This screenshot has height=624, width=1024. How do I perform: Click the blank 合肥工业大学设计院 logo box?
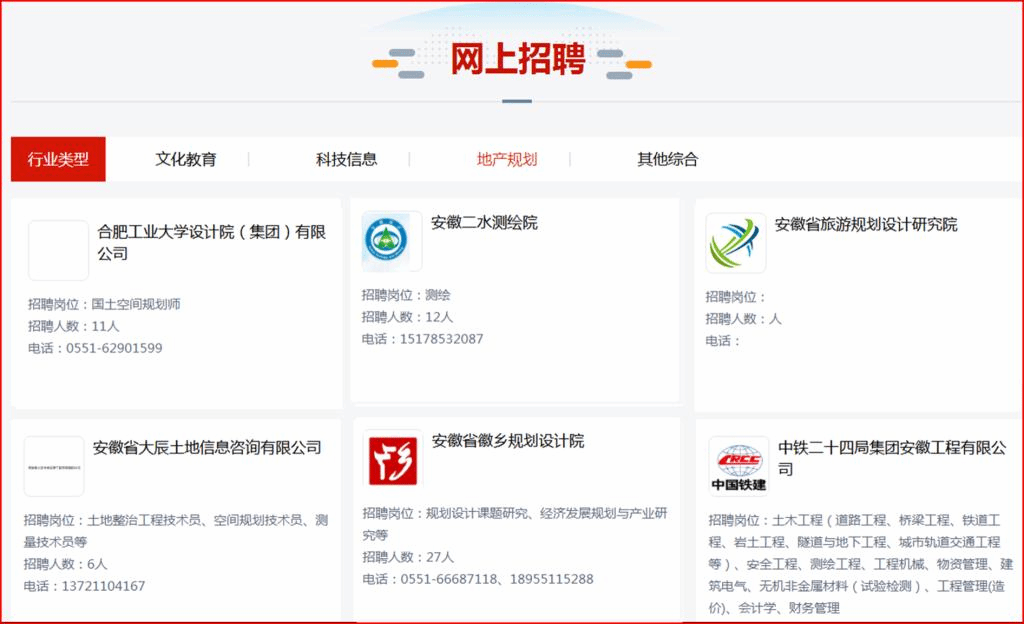(x=58, y=250)
